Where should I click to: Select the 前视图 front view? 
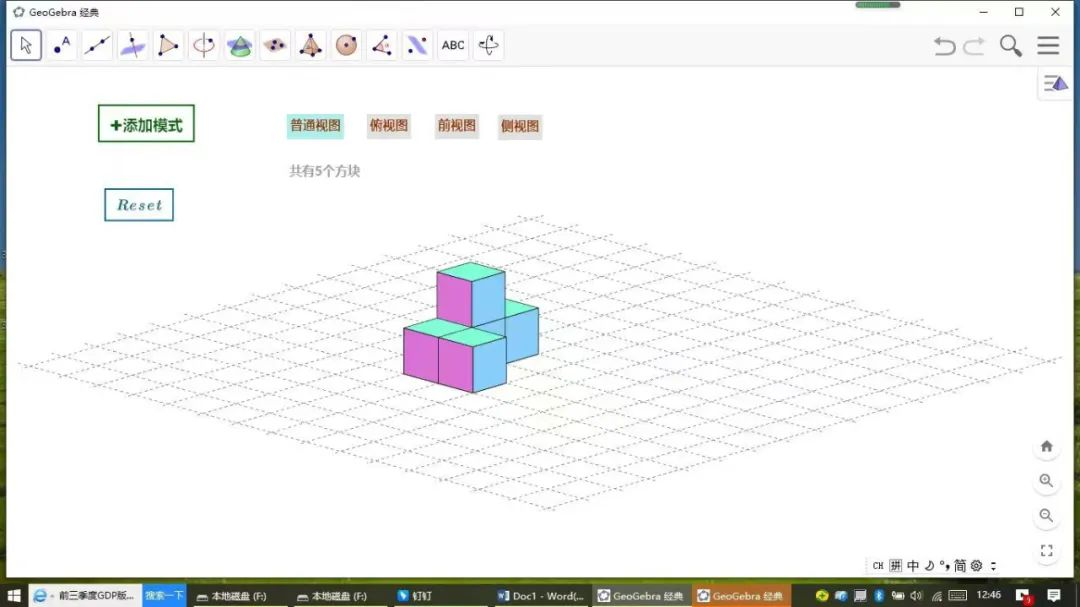coord(457,126)
